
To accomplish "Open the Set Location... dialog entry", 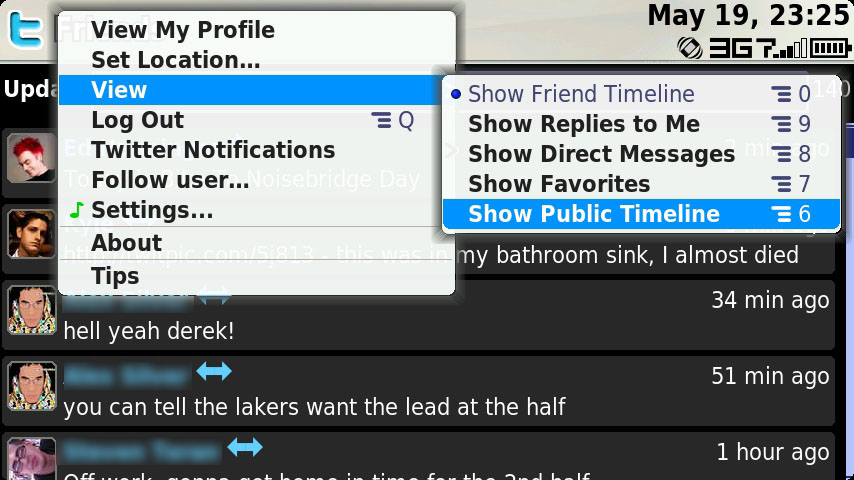I will click(257, 60).
